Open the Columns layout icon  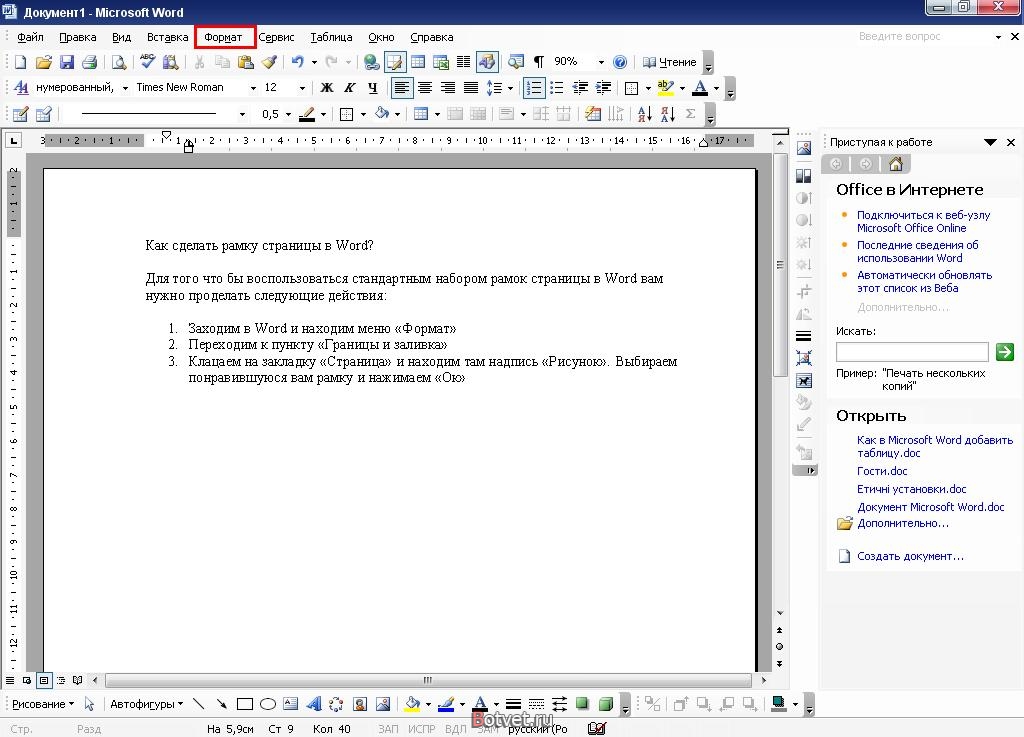463,62
